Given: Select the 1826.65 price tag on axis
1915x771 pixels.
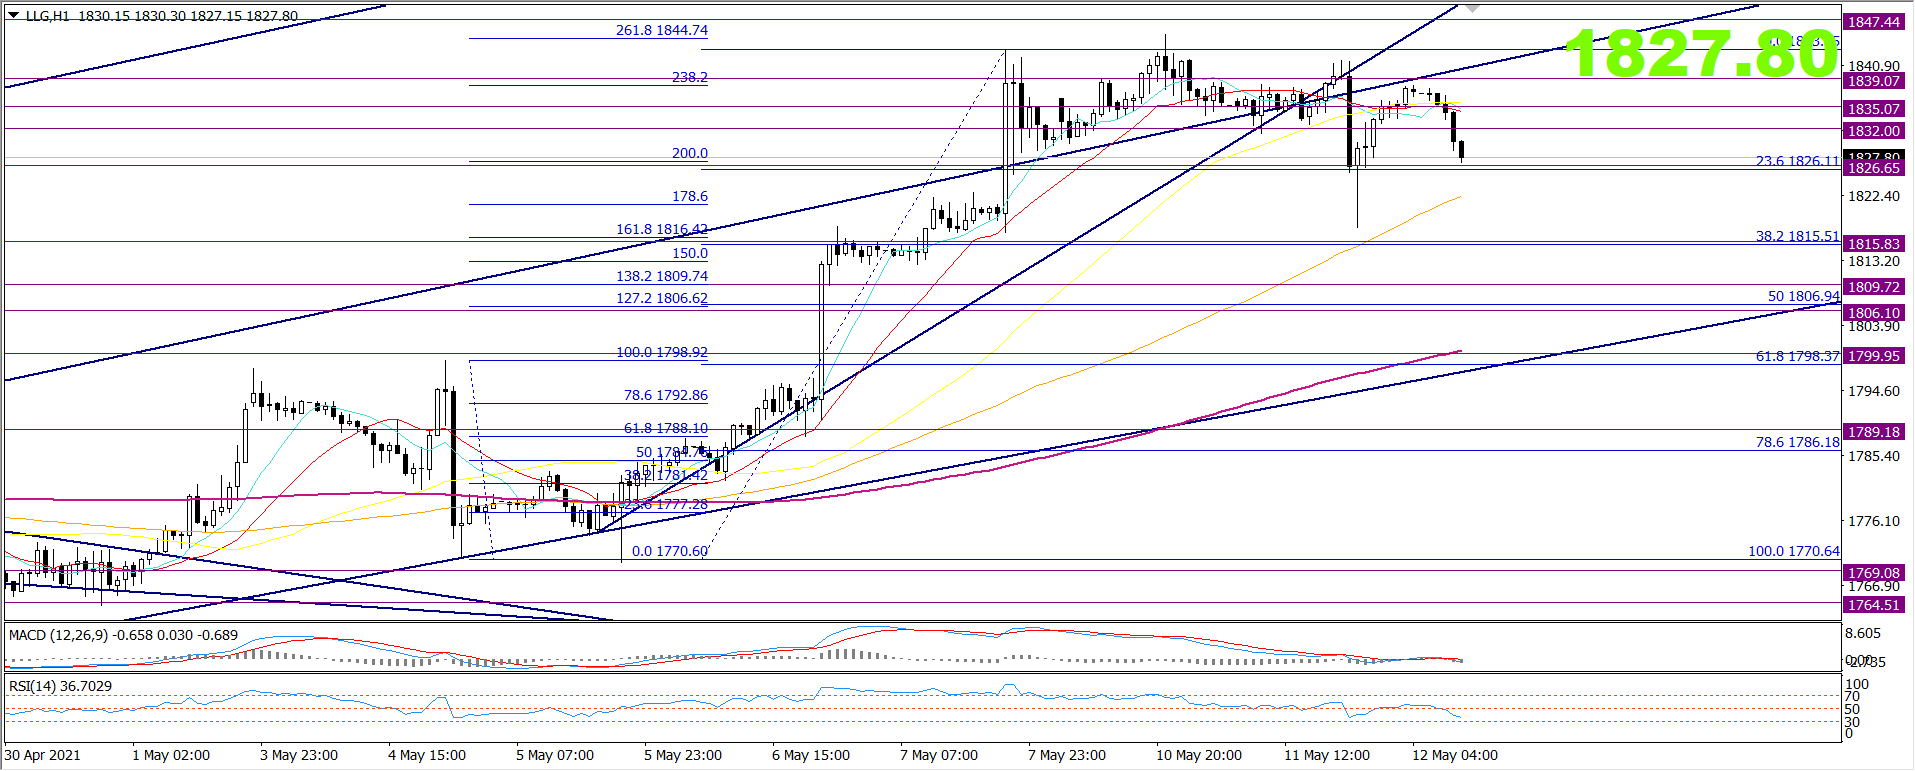Looking at the screenshot, I should (1874, 168).
